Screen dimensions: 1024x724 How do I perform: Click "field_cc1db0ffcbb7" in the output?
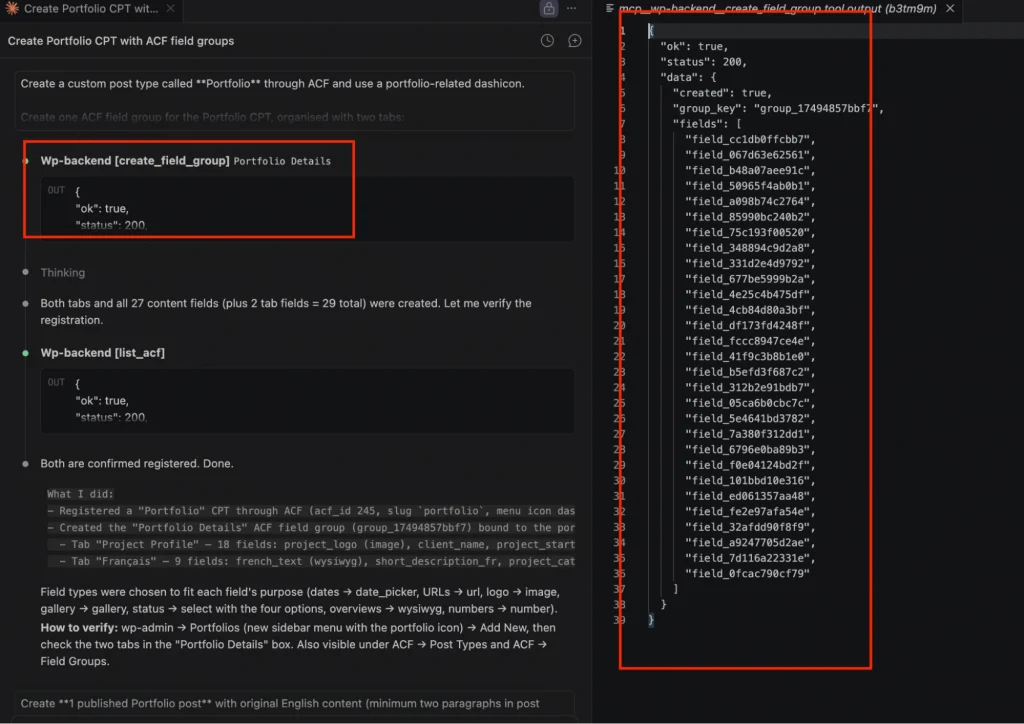[x=750, y=139]
